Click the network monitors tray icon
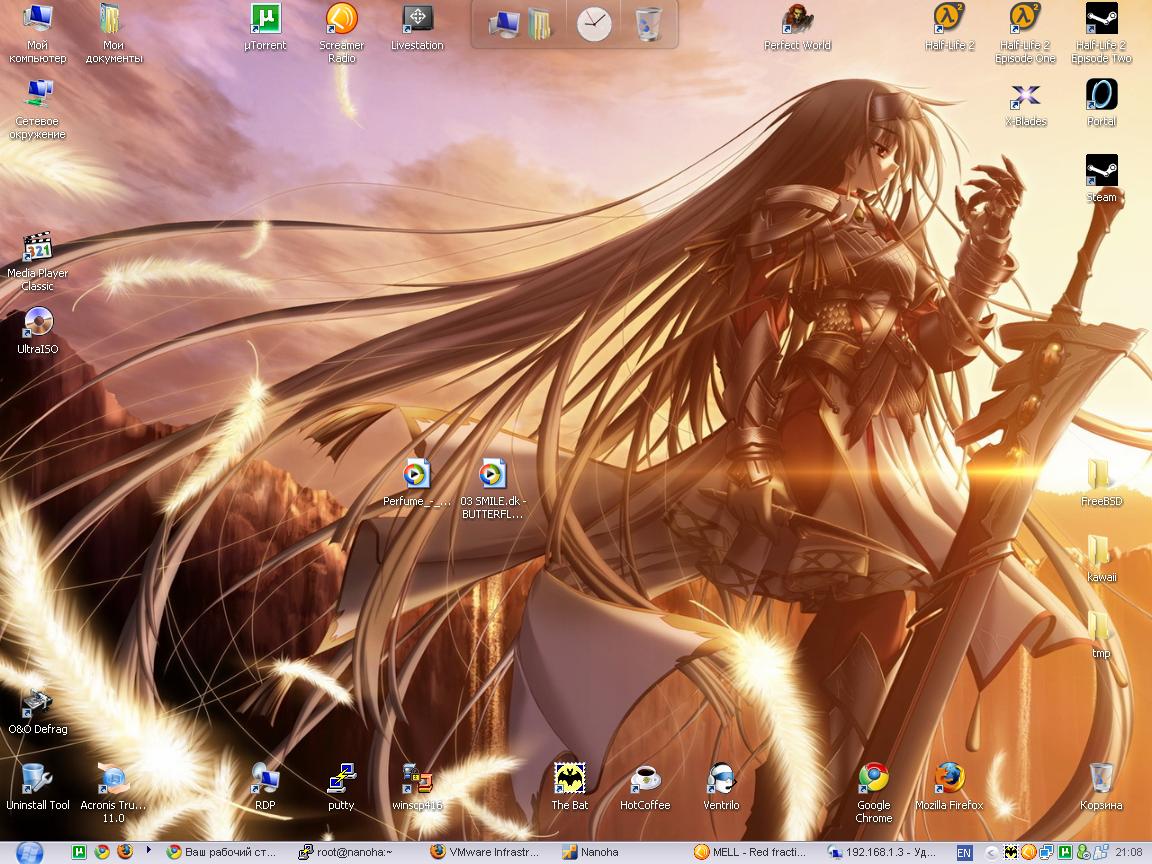 [1046, 852]
